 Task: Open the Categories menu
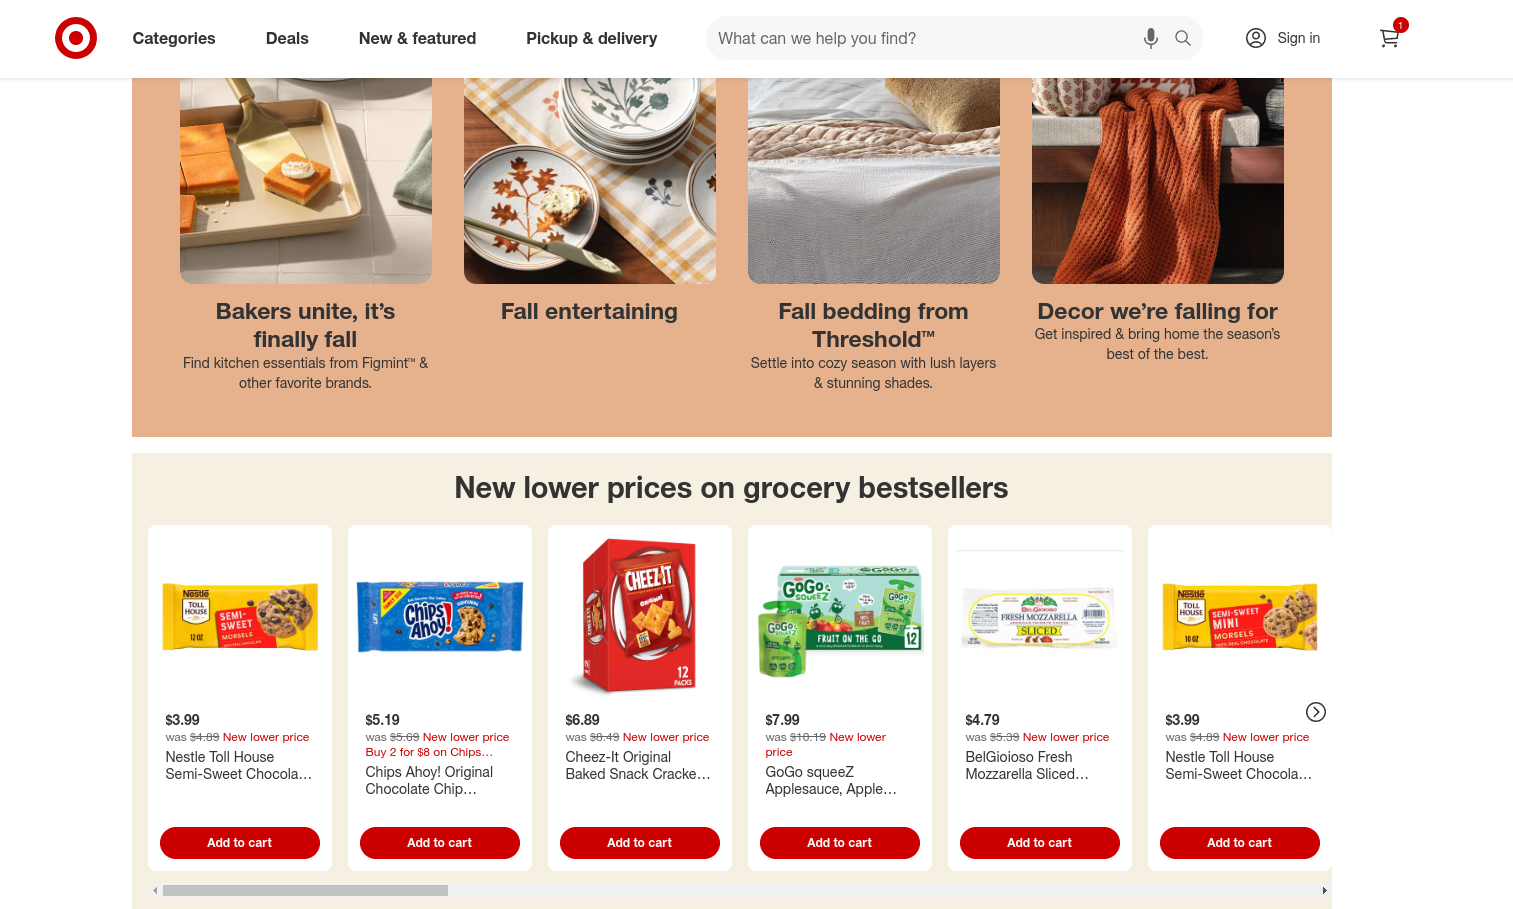click(174, 38)
